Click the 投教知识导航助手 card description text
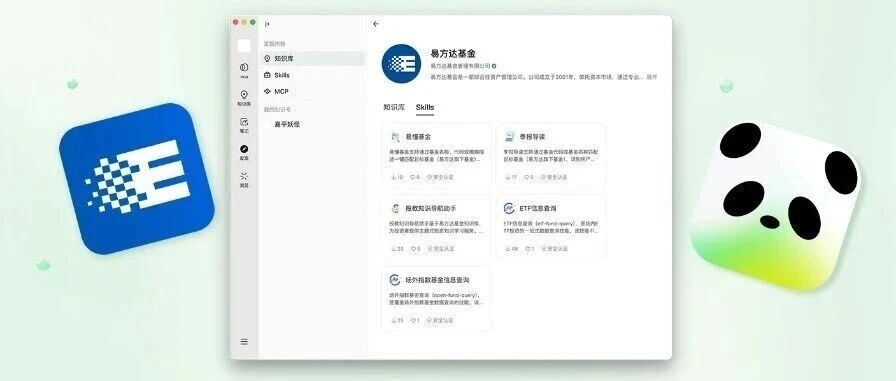The width and height of the screenshot is (896, 381). tap(437, 227)
